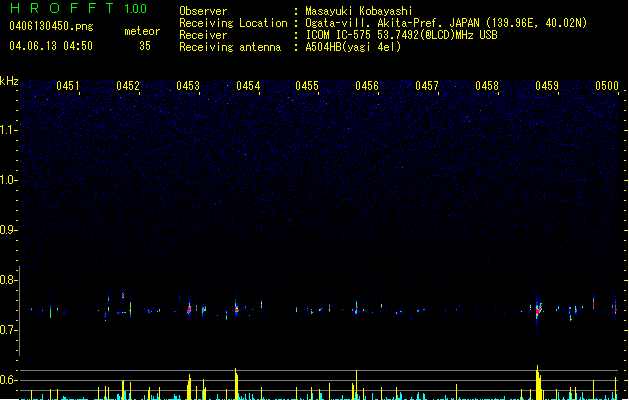
Task: Click the 'meteor' label
Action: point(142,31)
